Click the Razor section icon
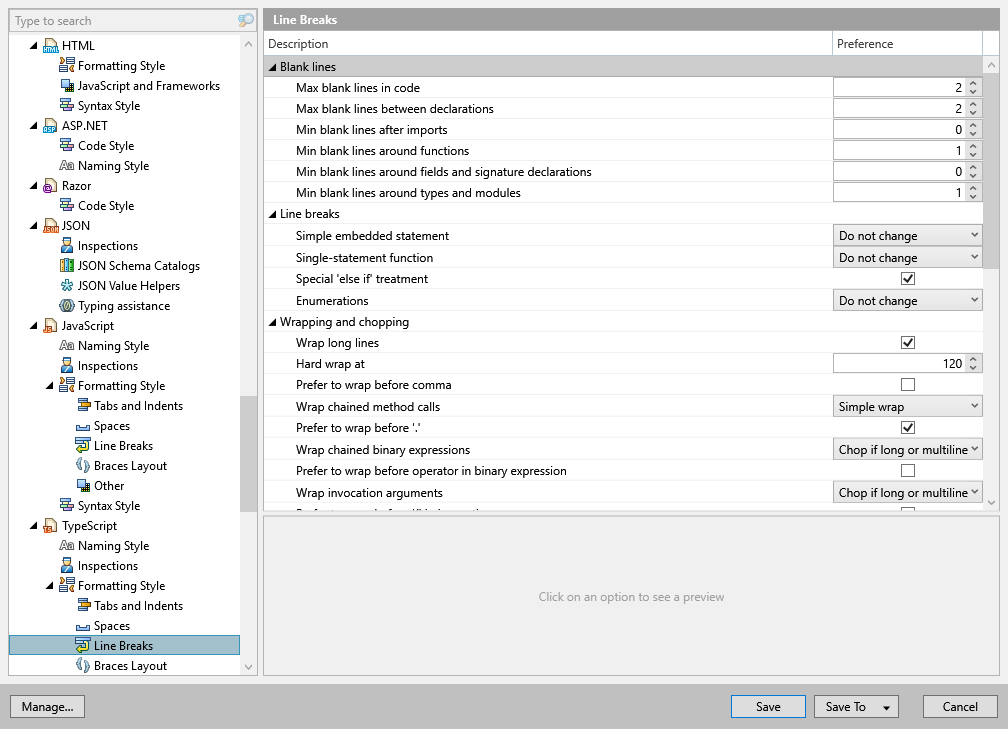 pos(50,186)
